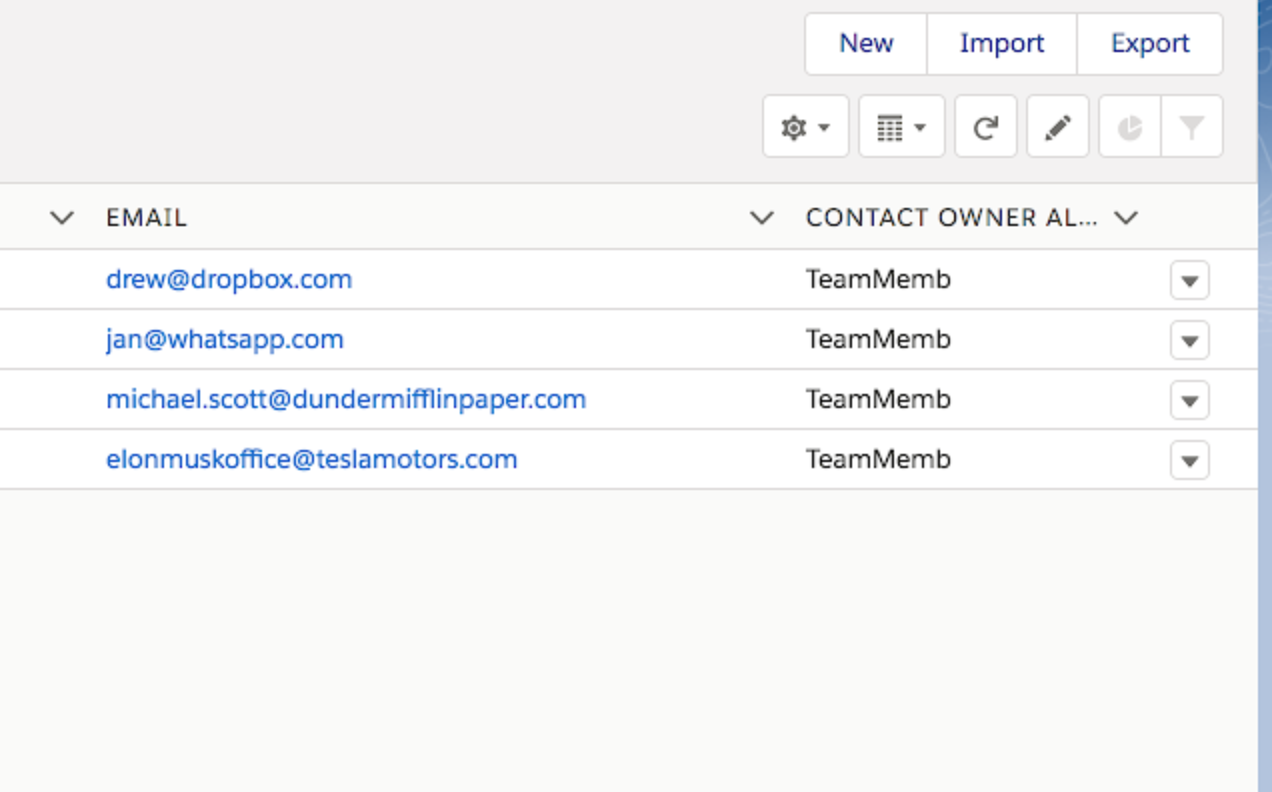The width and height of the screenshot is (1272, 792).
Task: Open row actions menu for drew@dropbox.com
Action: (x=1190, y=280)
